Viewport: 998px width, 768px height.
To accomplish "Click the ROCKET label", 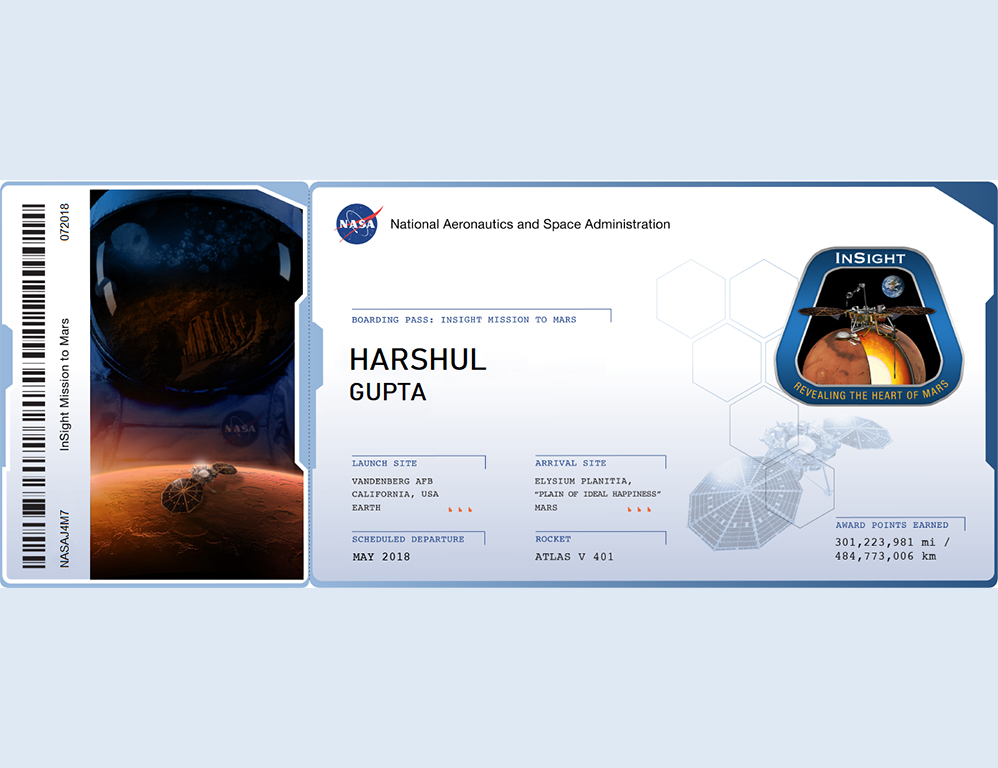I will 553,539.
